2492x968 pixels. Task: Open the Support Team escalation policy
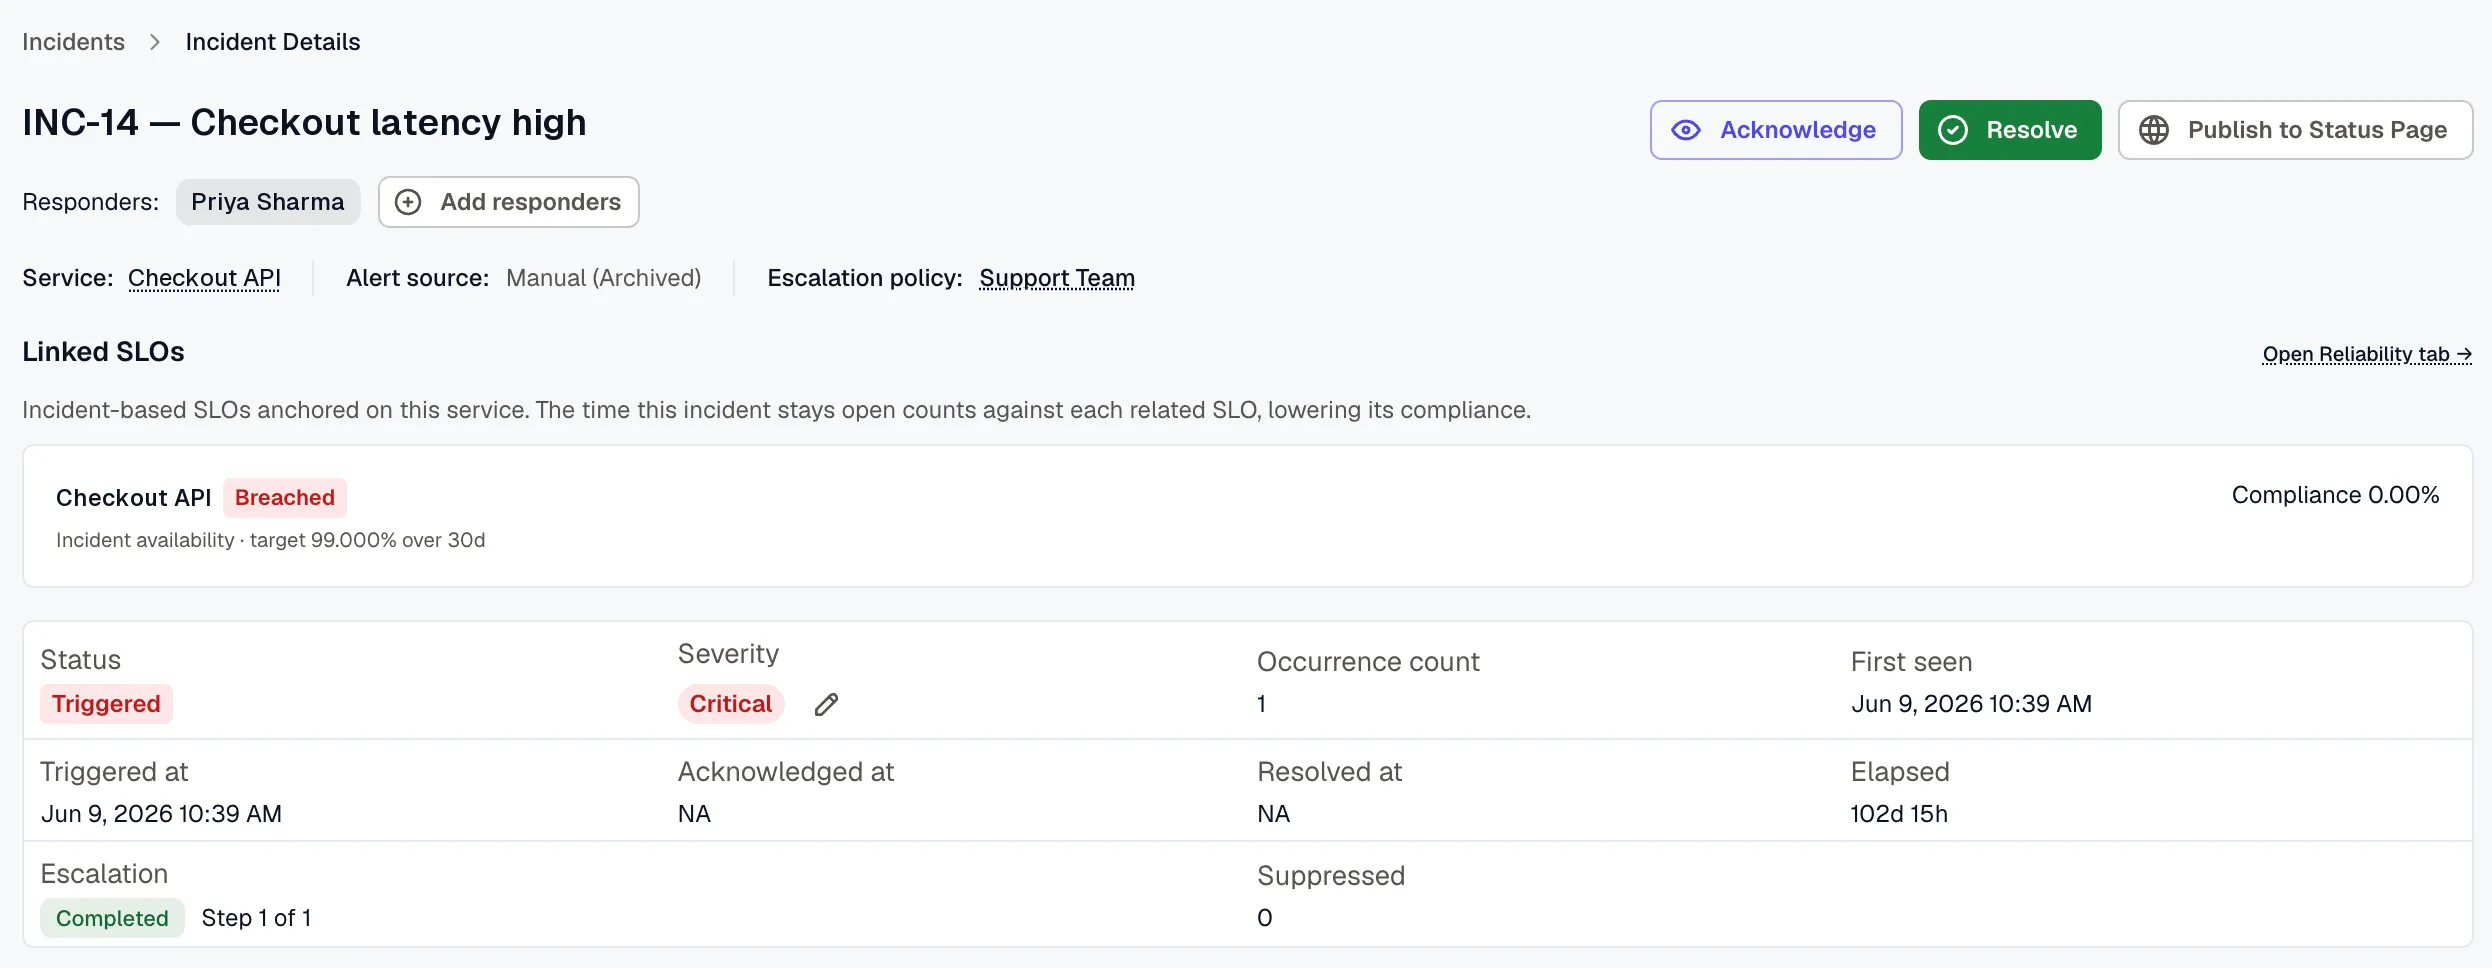coord(1057,278)
